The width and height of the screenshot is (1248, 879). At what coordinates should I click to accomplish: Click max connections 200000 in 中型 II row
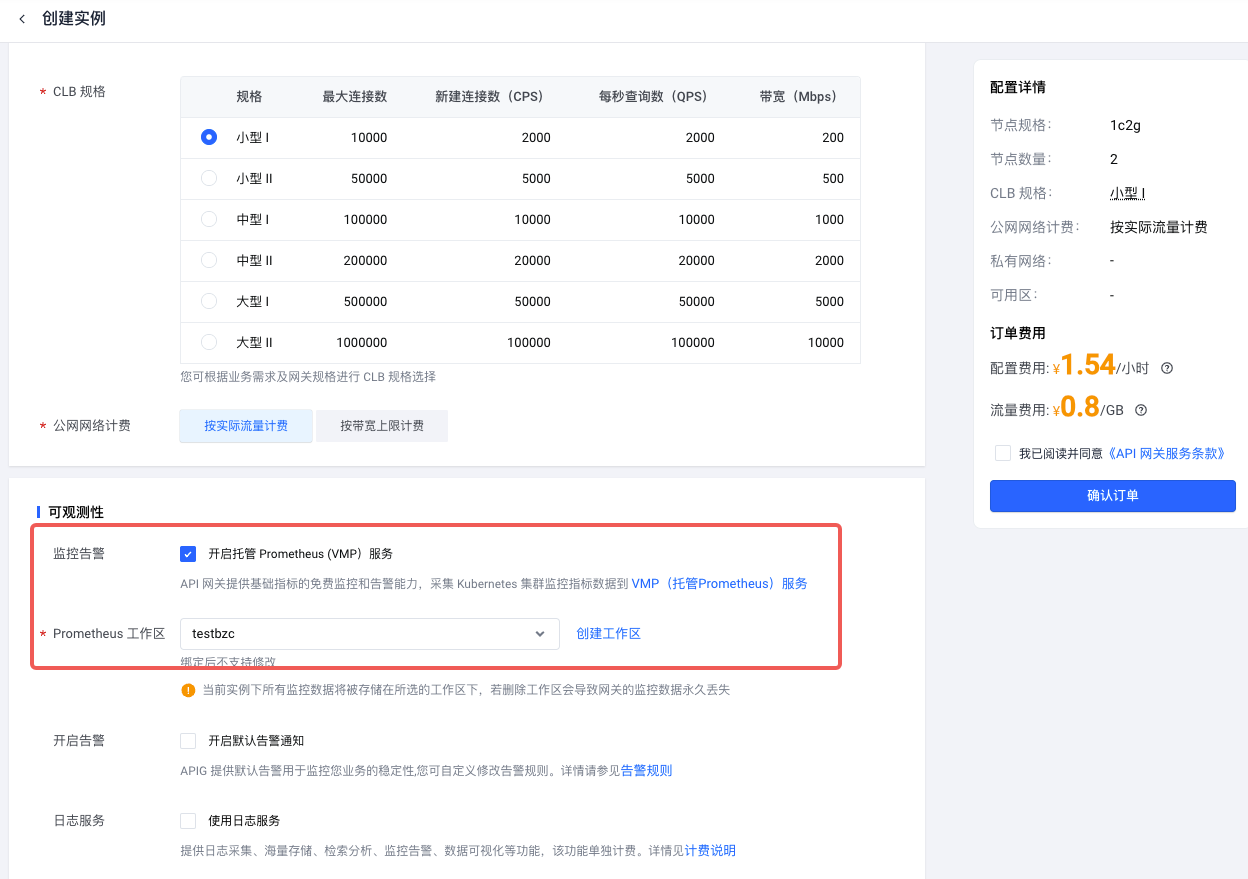point(365,261)
